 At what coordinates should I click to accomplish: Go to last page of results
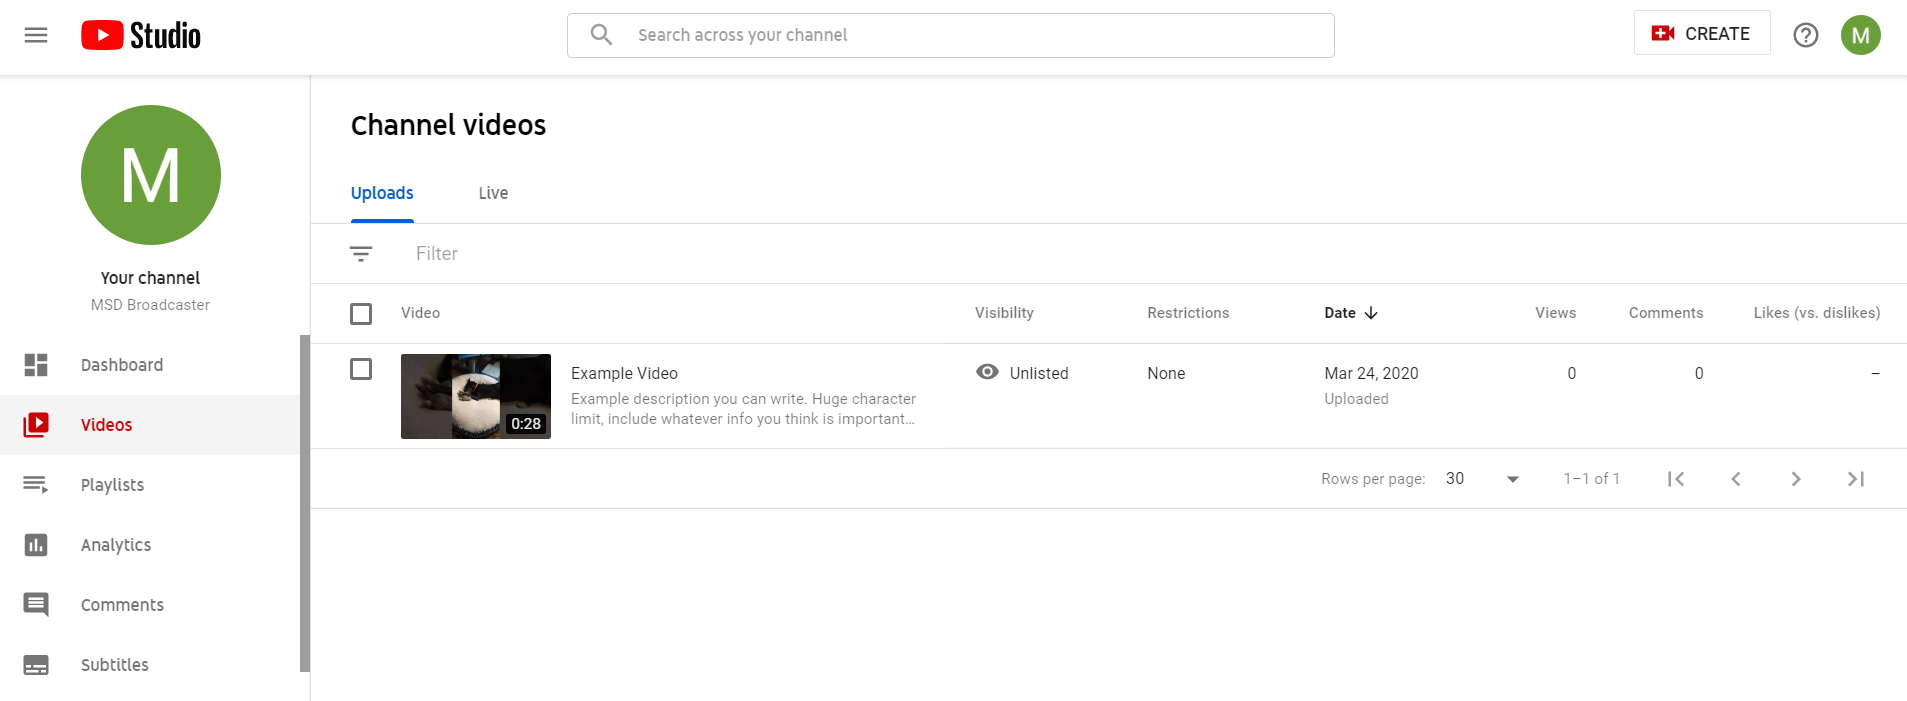tap(1856, 479)
